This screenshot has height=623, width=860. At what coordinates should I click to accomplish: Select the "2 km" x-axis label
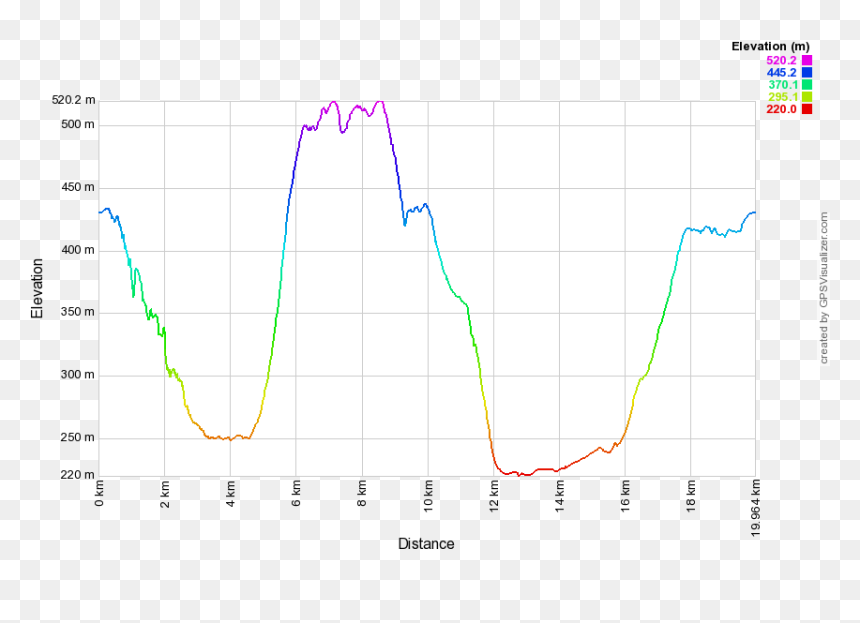pyautogui.click(x=165, y=494)
